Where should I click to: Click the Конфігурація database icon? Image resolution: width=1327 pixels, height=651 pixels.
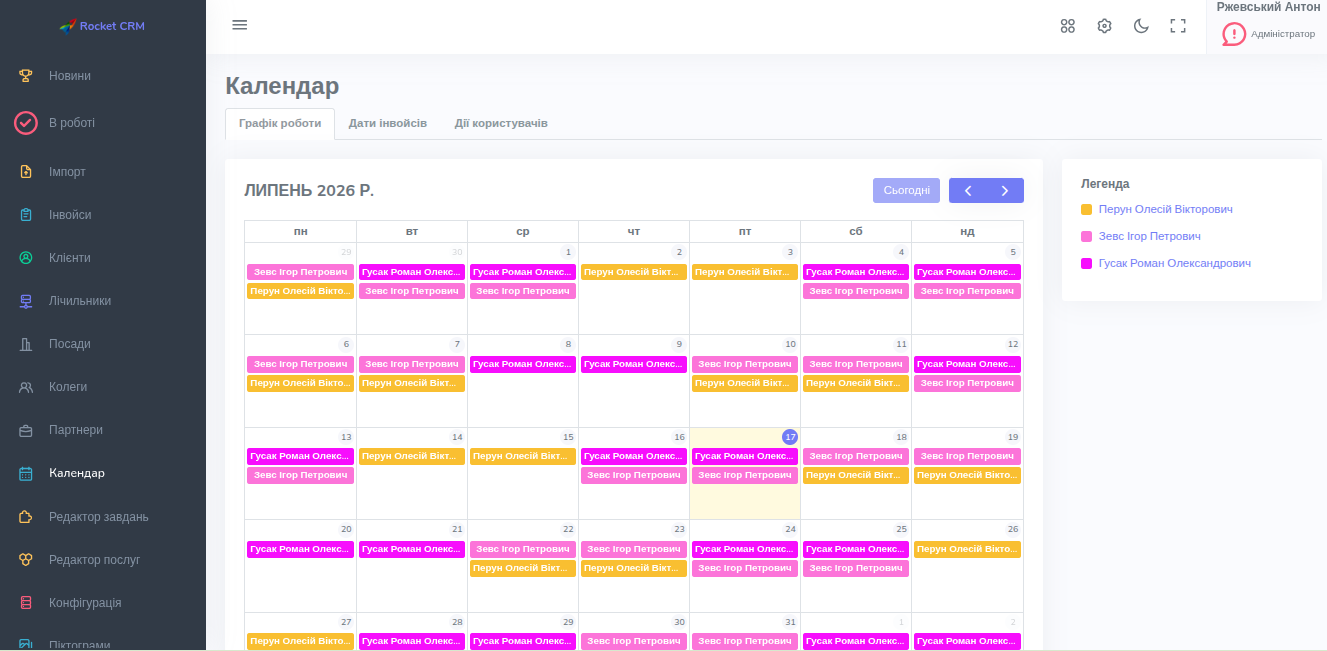26,603
